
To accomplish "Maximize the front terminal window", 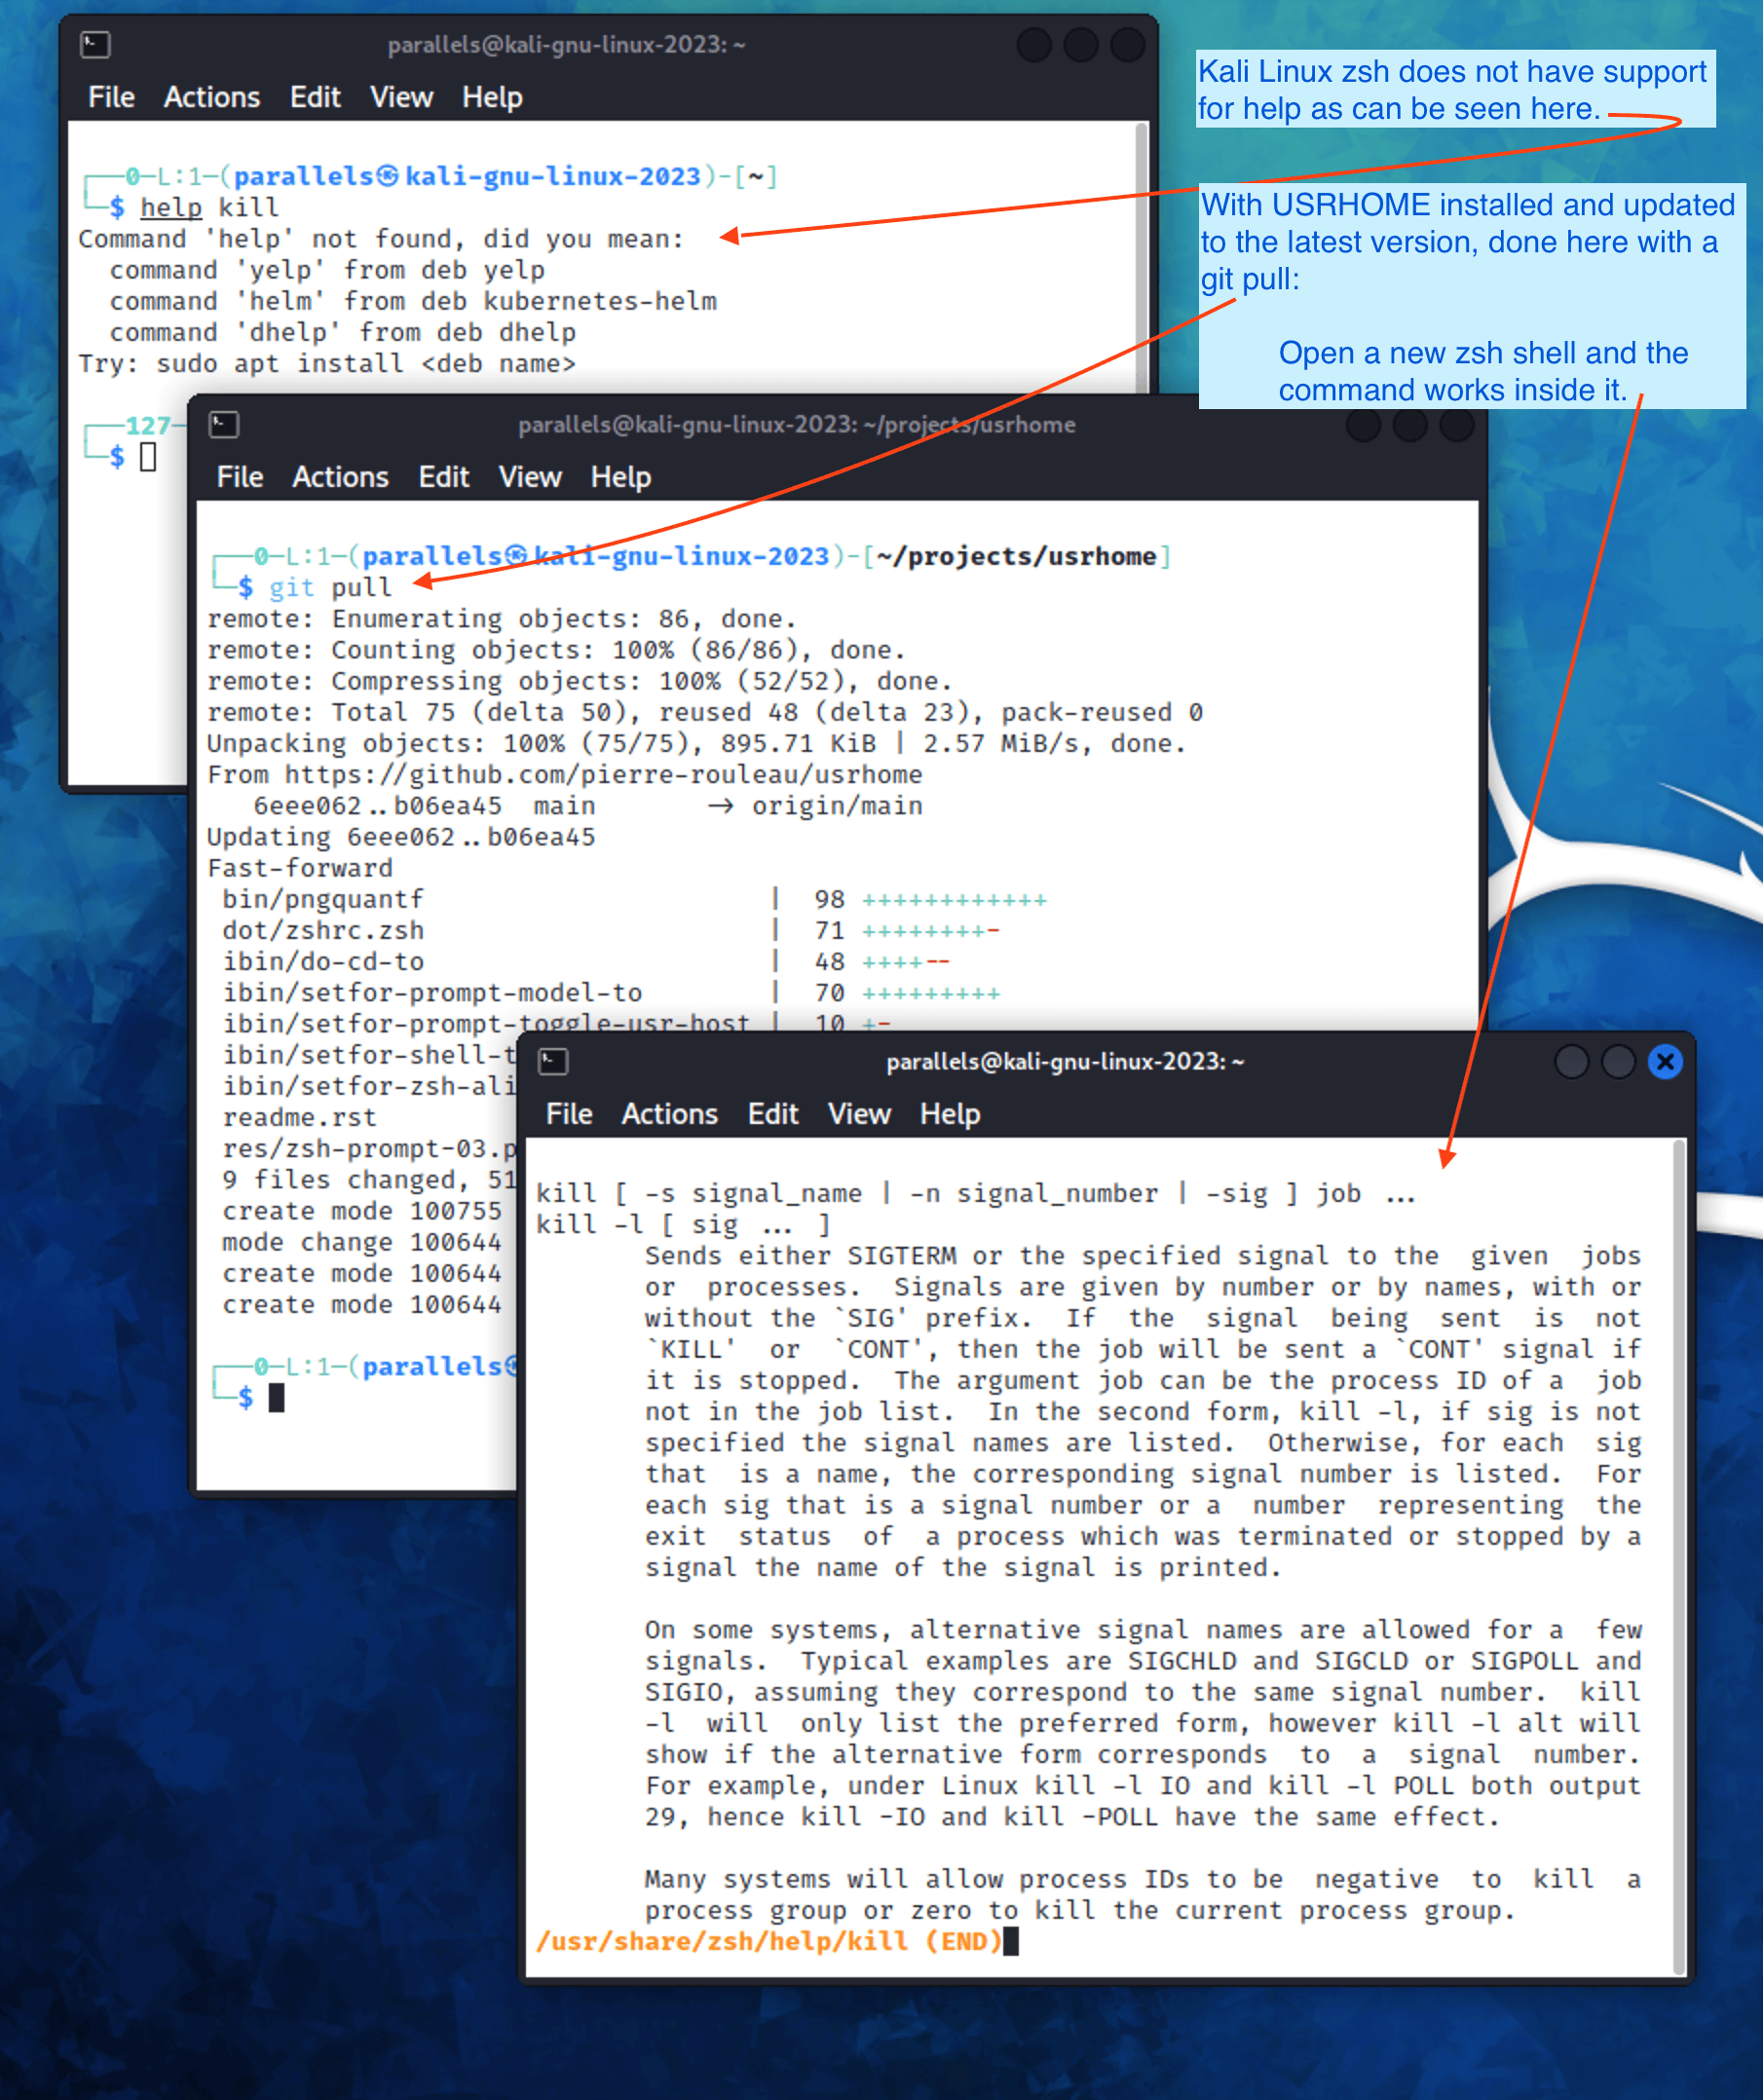I will pos(1618,1062).
